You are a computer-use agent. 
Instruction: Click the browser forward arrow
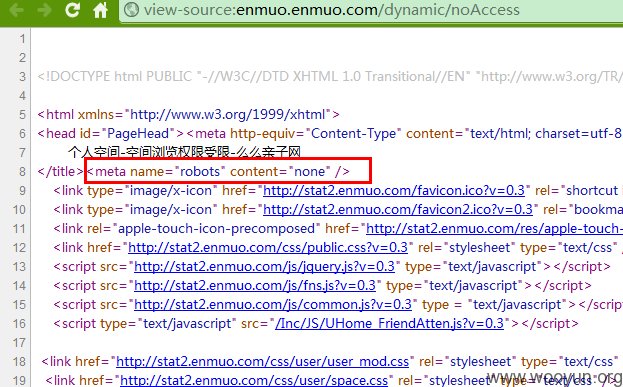coord(44,10)
